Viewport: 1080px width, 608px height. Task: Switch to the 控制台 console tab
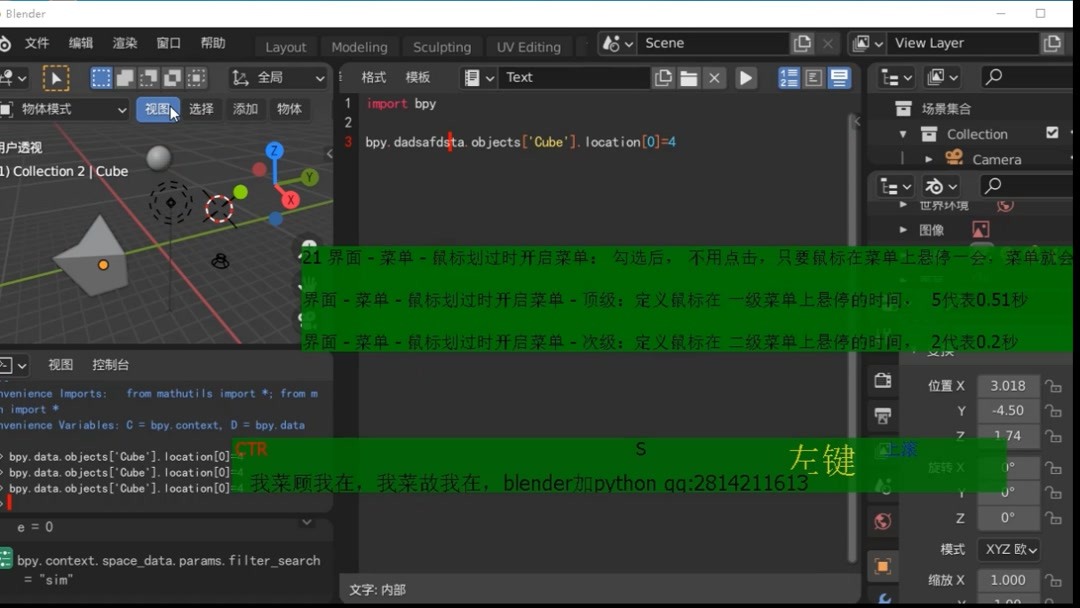point(109,364)
